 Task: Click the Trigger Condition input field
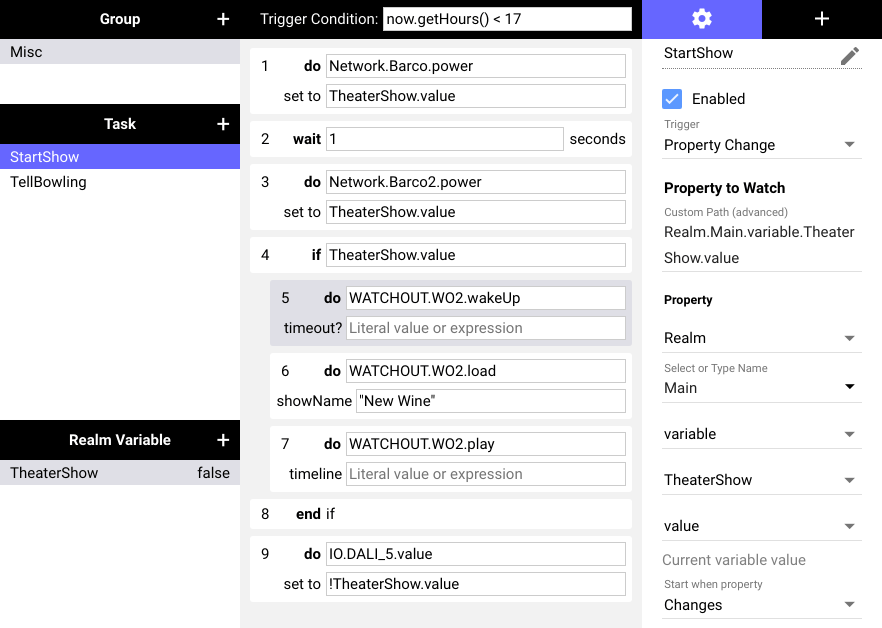point(507,19)
